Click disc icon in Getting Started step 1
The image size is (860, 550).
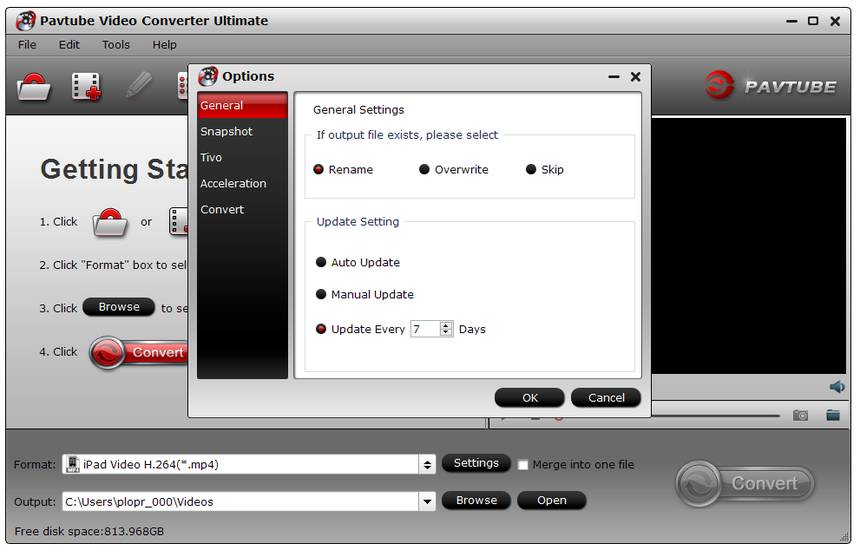[110, 222]
